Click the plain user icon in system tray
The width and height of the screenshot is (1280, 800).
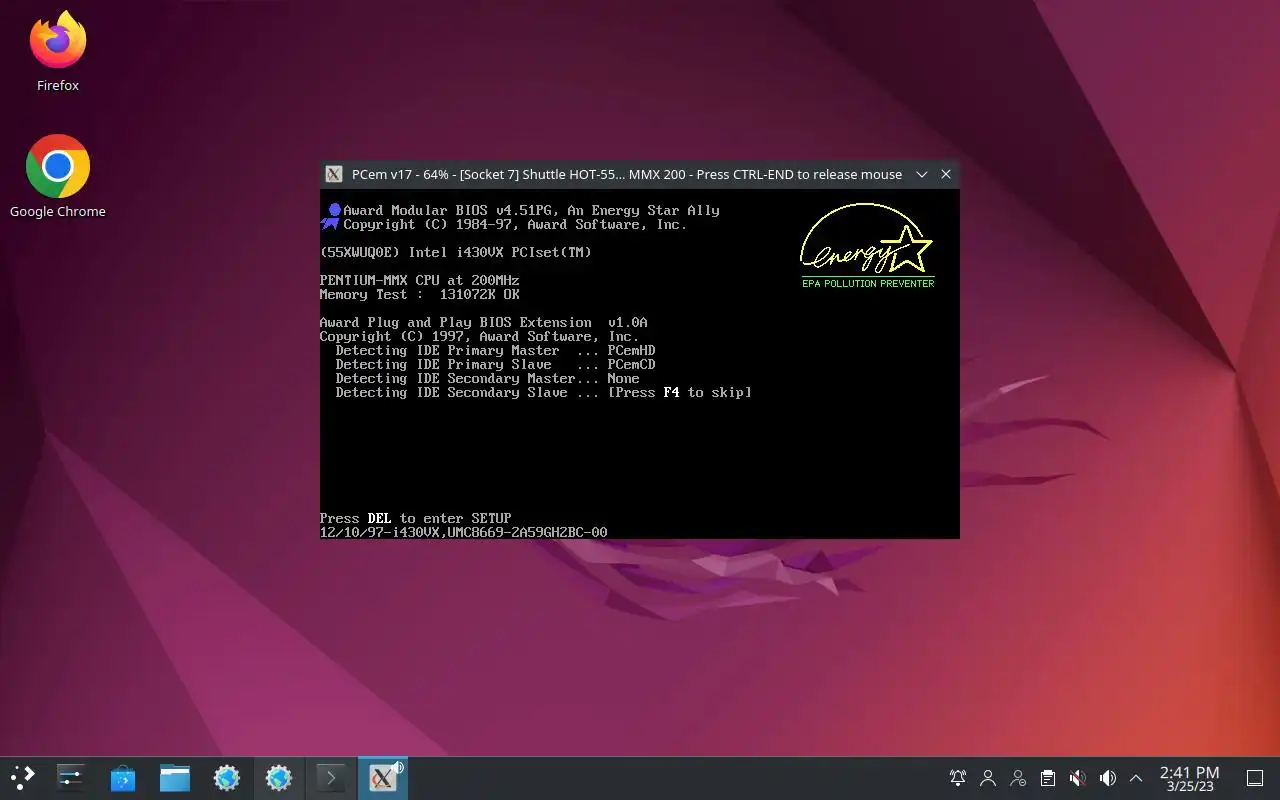point(988,778)
